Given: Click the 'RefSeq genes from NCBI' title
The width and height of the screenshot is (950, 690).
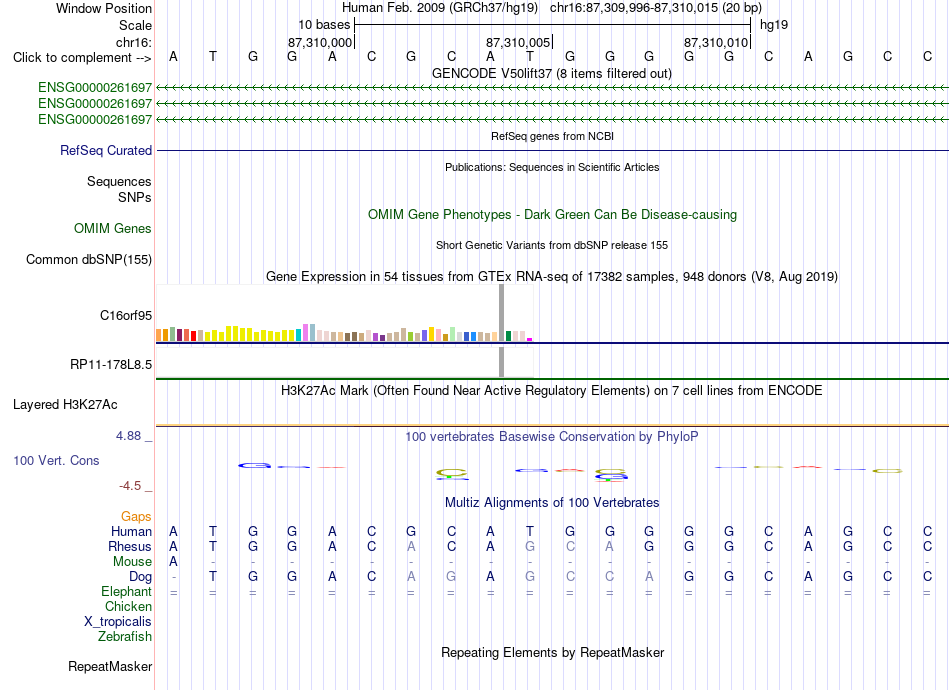Looking at the screenshot, I should [553, 136].
